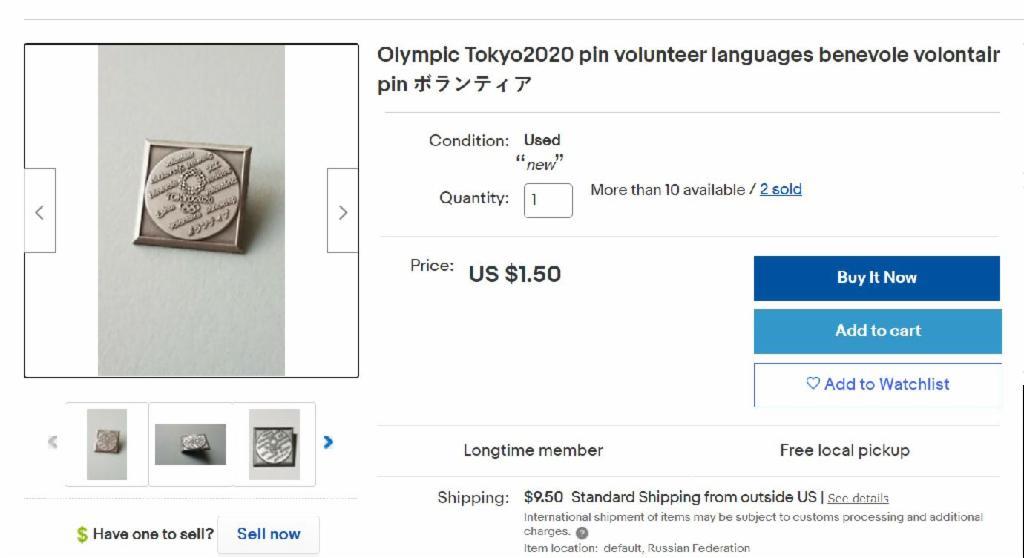Open the 2 sold link
The height and width of the screenshot is (558, 1024).
click(780, 189)
